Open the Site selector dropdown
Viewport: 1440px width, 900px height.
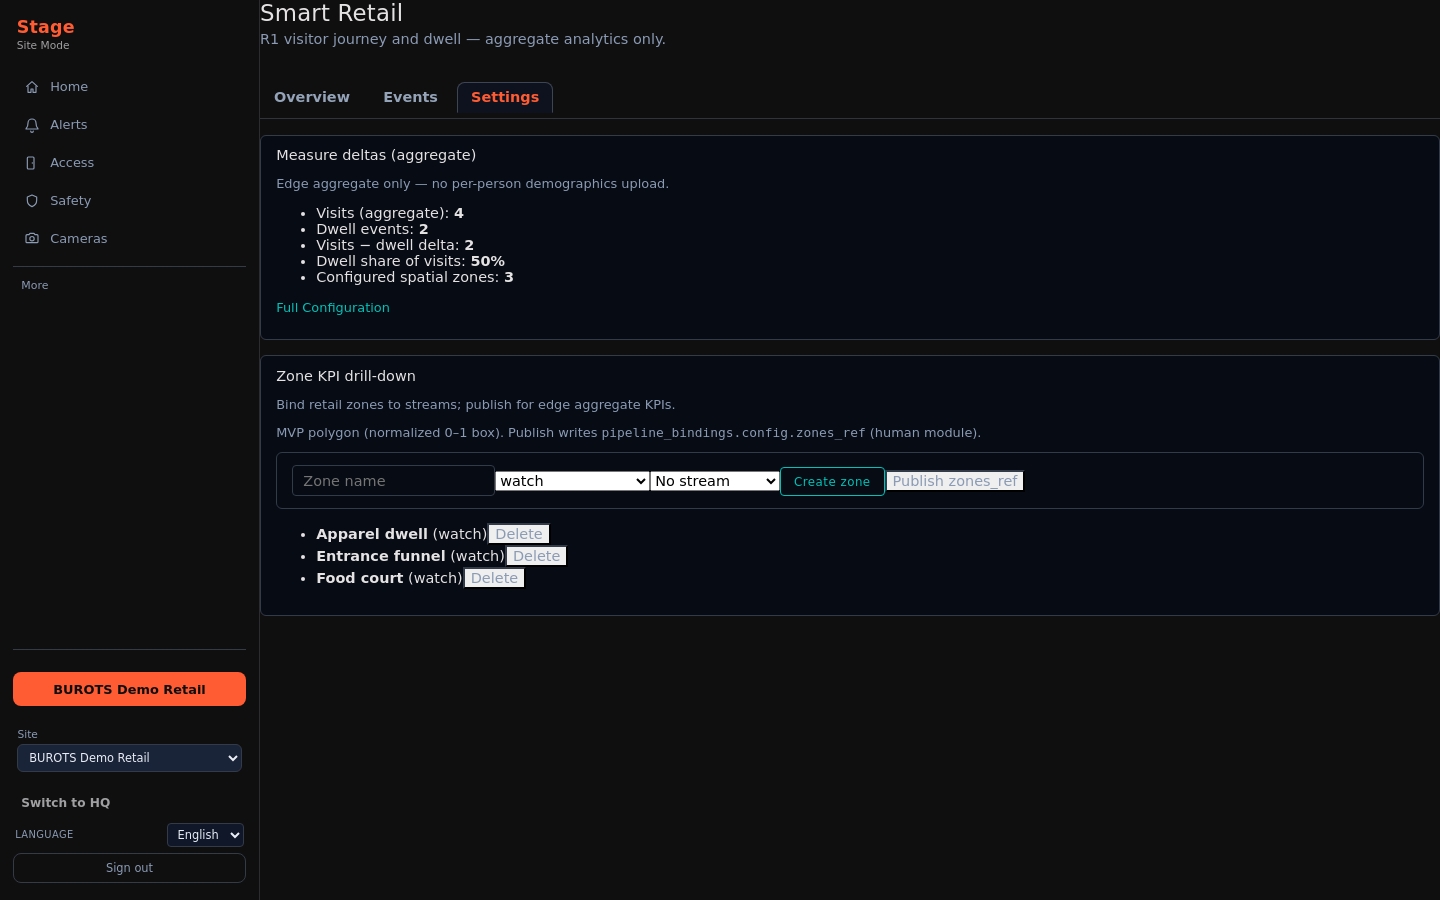pyautogui.click(x=129, y=758)
